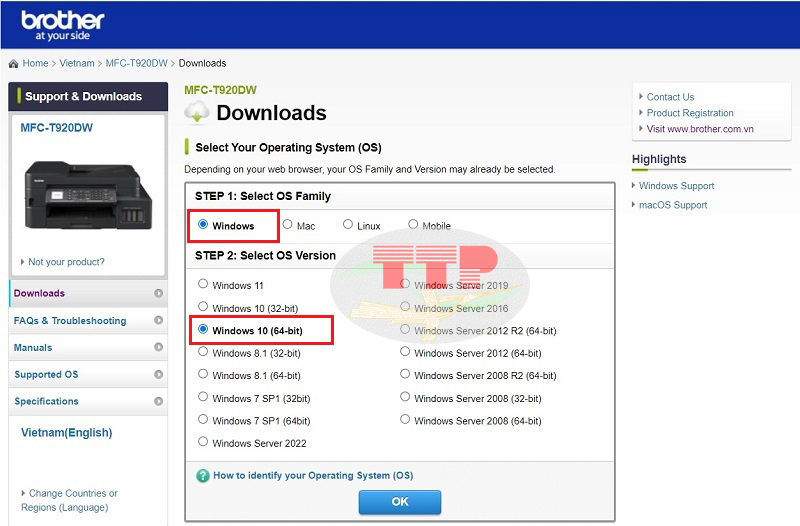Select the Mobile OS family radio
Image resolution: width=800 pixels, height=526 pixels.
pyautogui.click(x=413, y=224)
